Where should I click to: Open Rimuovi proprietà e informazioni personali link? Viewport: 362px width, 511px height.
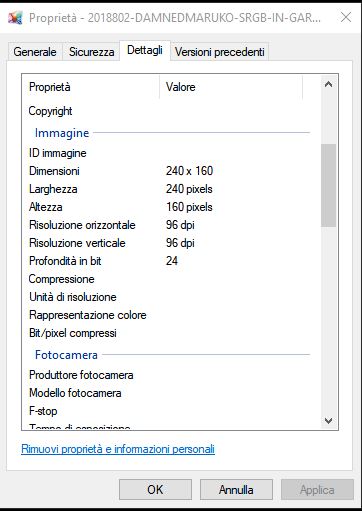[x=118, y=449]
